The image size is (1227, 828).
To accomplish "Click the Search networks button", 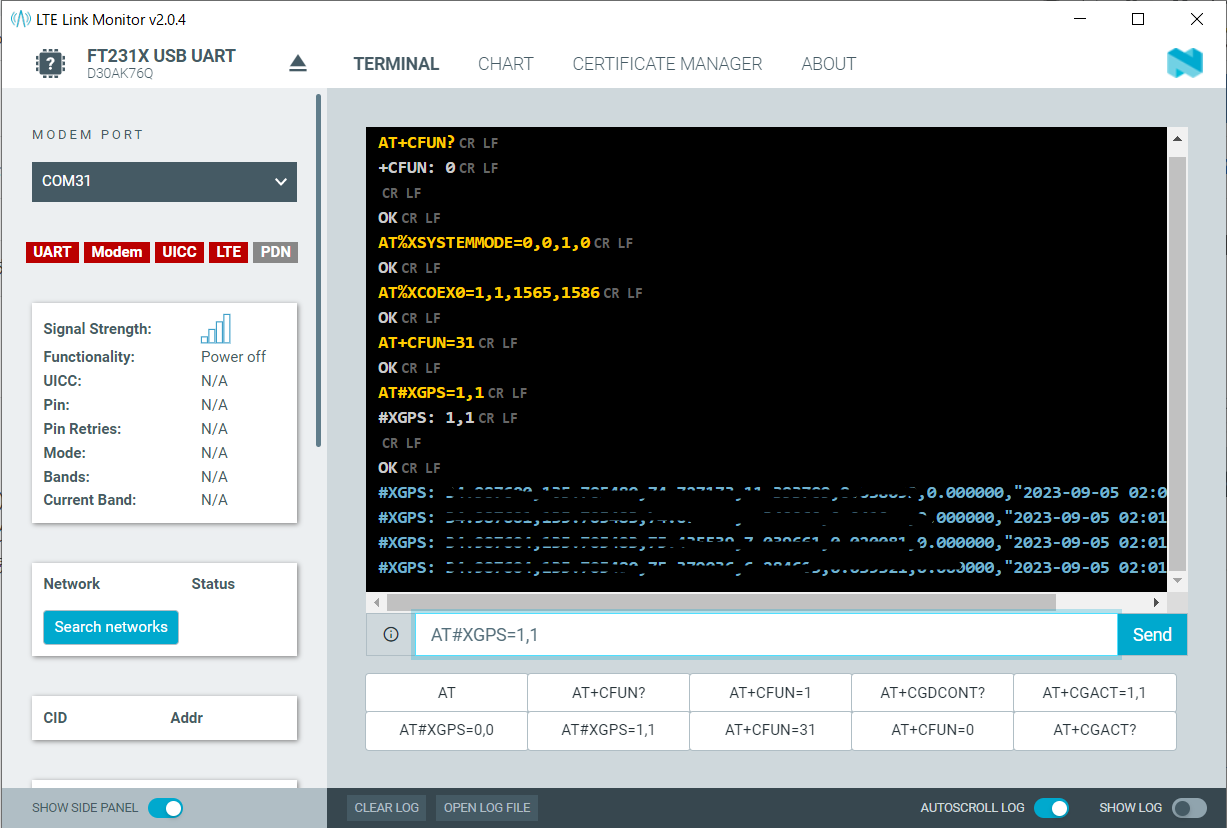I will (111, 627).
